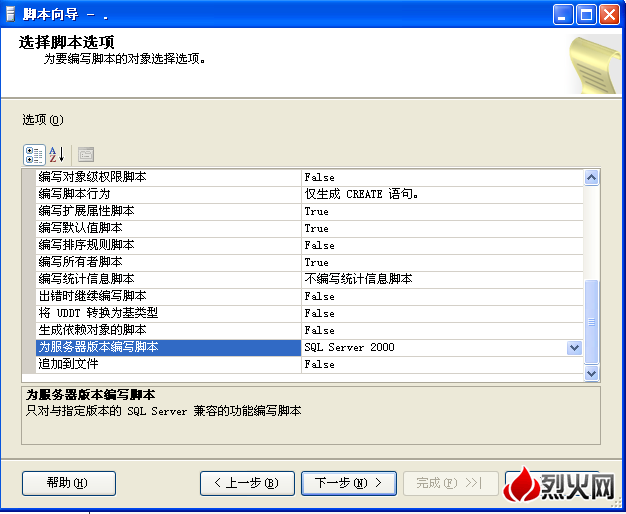This screenshot has width=626, height=514.
Task: Click the True value of 编写扩展属性脚本
Action: coord(442,211)
